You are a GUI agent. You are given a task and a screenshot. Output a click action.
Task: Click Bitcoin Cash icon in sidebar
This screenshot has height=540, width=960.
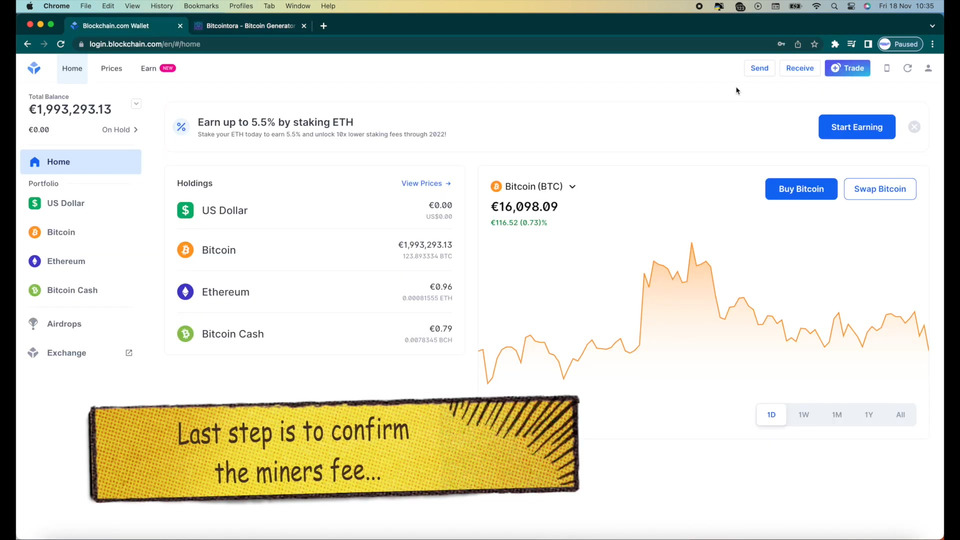pyautogui.click(x=35, y=290)
